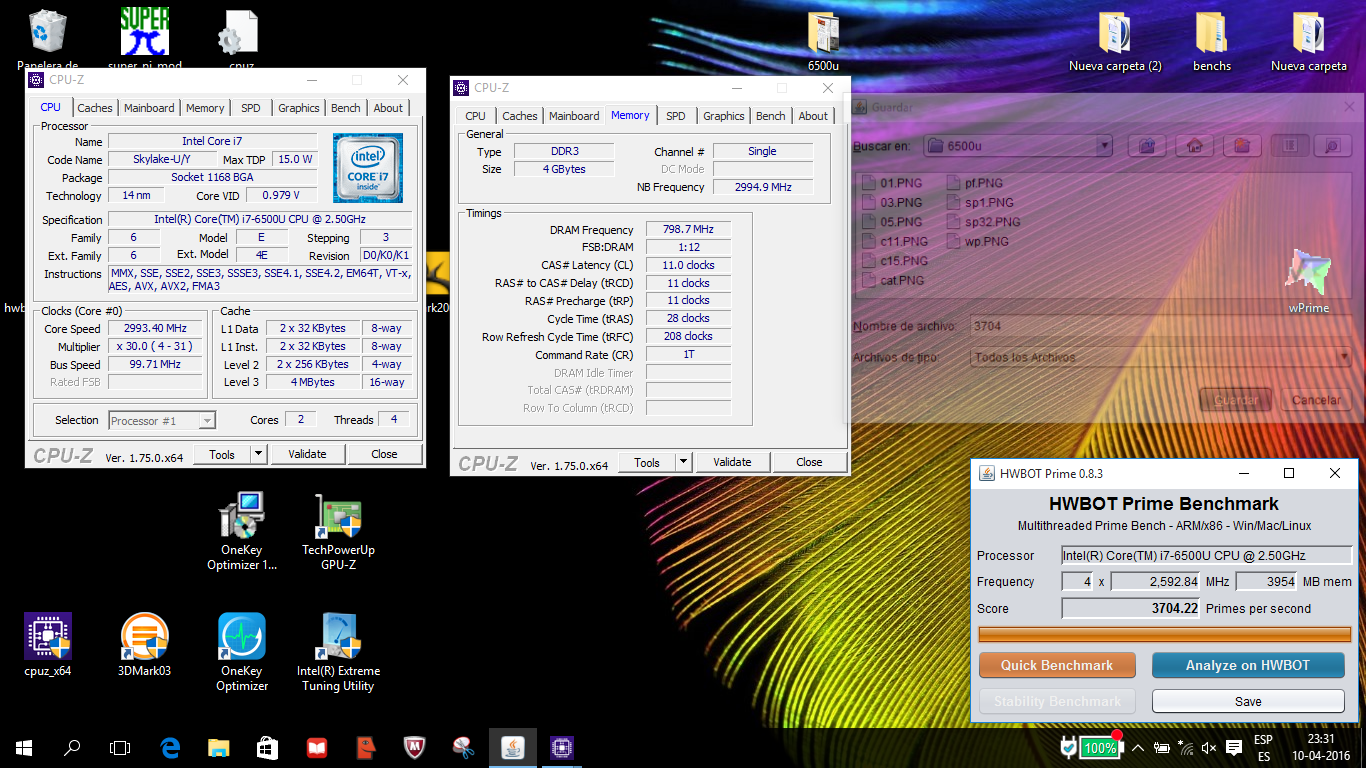Open Graphics tab in the Memory CPU-Z window

click(724, 116)
